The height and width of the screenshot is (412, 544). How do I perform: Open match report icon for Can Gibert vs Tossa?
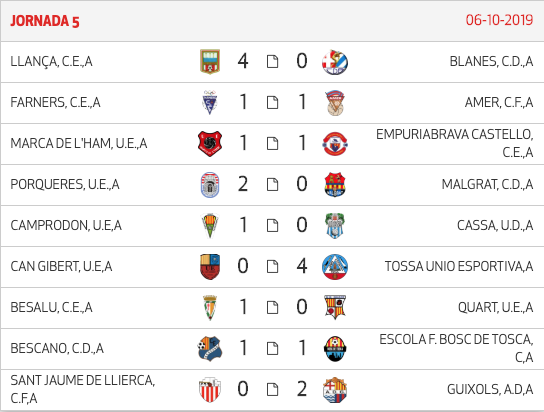(272, 267)
